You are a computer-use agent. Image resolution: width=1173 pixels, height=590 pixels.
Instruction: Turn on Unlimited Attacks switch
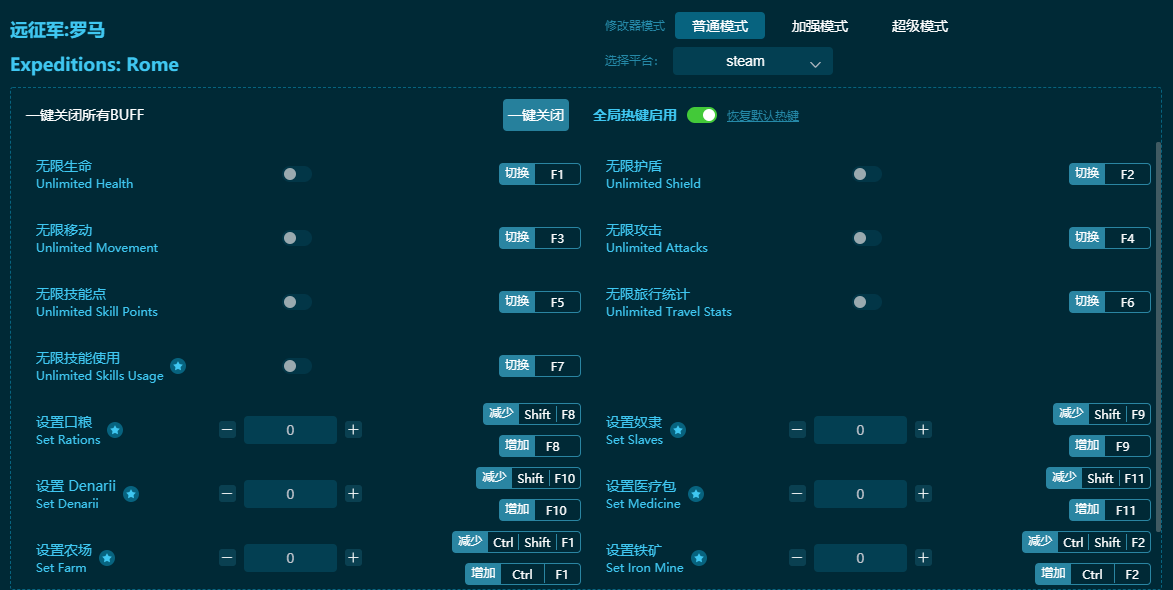click(866, 238)
